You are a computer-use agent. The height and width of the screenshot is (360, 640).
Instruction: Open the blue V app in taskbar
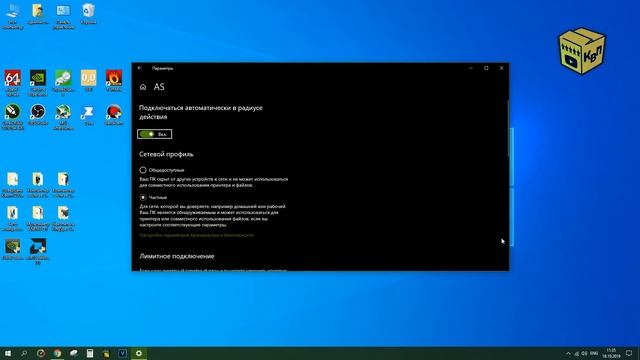pyautogui.click(x=122, y=353)
